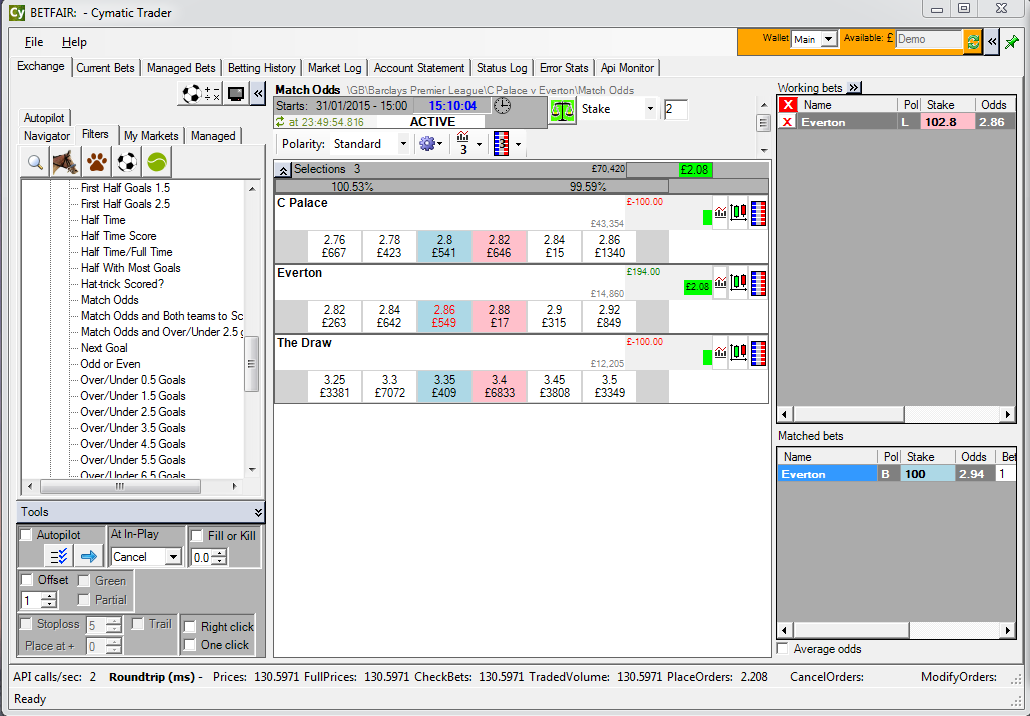This screenshot has height=716, width=1030.
Task: Open the C Palace ladder icon
Action: click(x=758, y=213)
